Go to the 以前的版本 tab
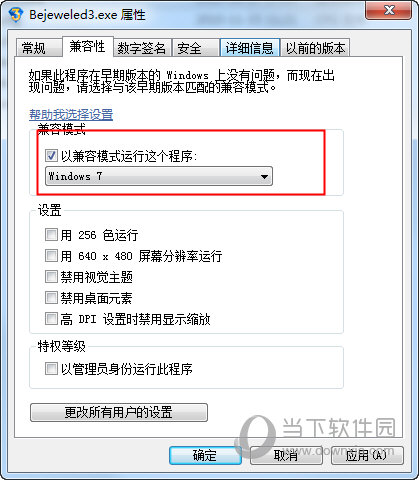This screenshot has width=419, height=480. (315, 48)
